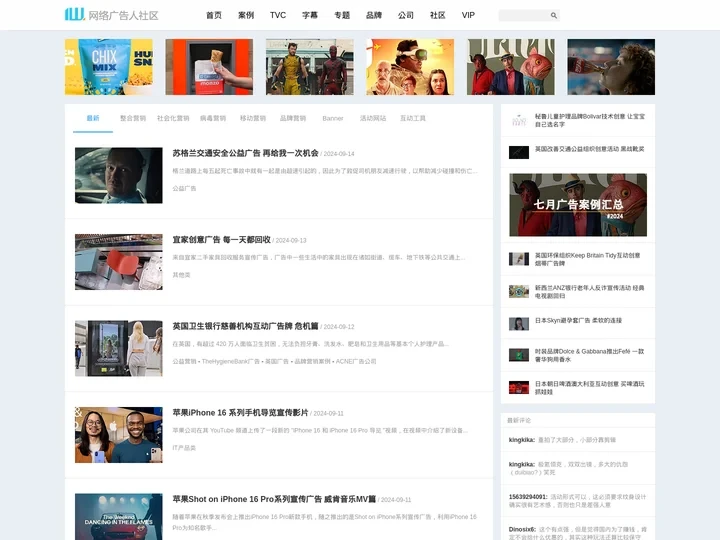The width and height of the screenshot is (720, 540).
Task: Click first kingkika comment in 最新评论
Action: (562, 440)
